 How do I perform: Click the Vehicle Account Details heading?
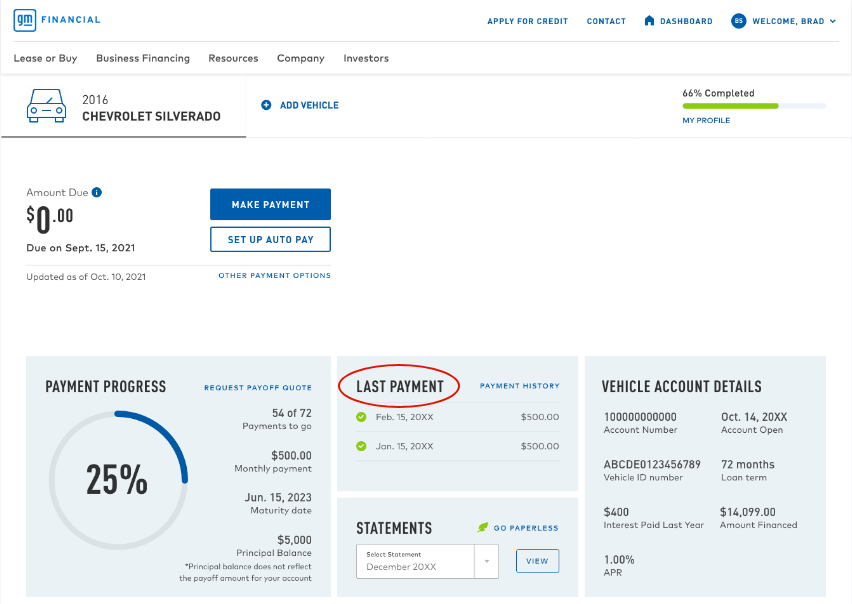click(681, 386)
